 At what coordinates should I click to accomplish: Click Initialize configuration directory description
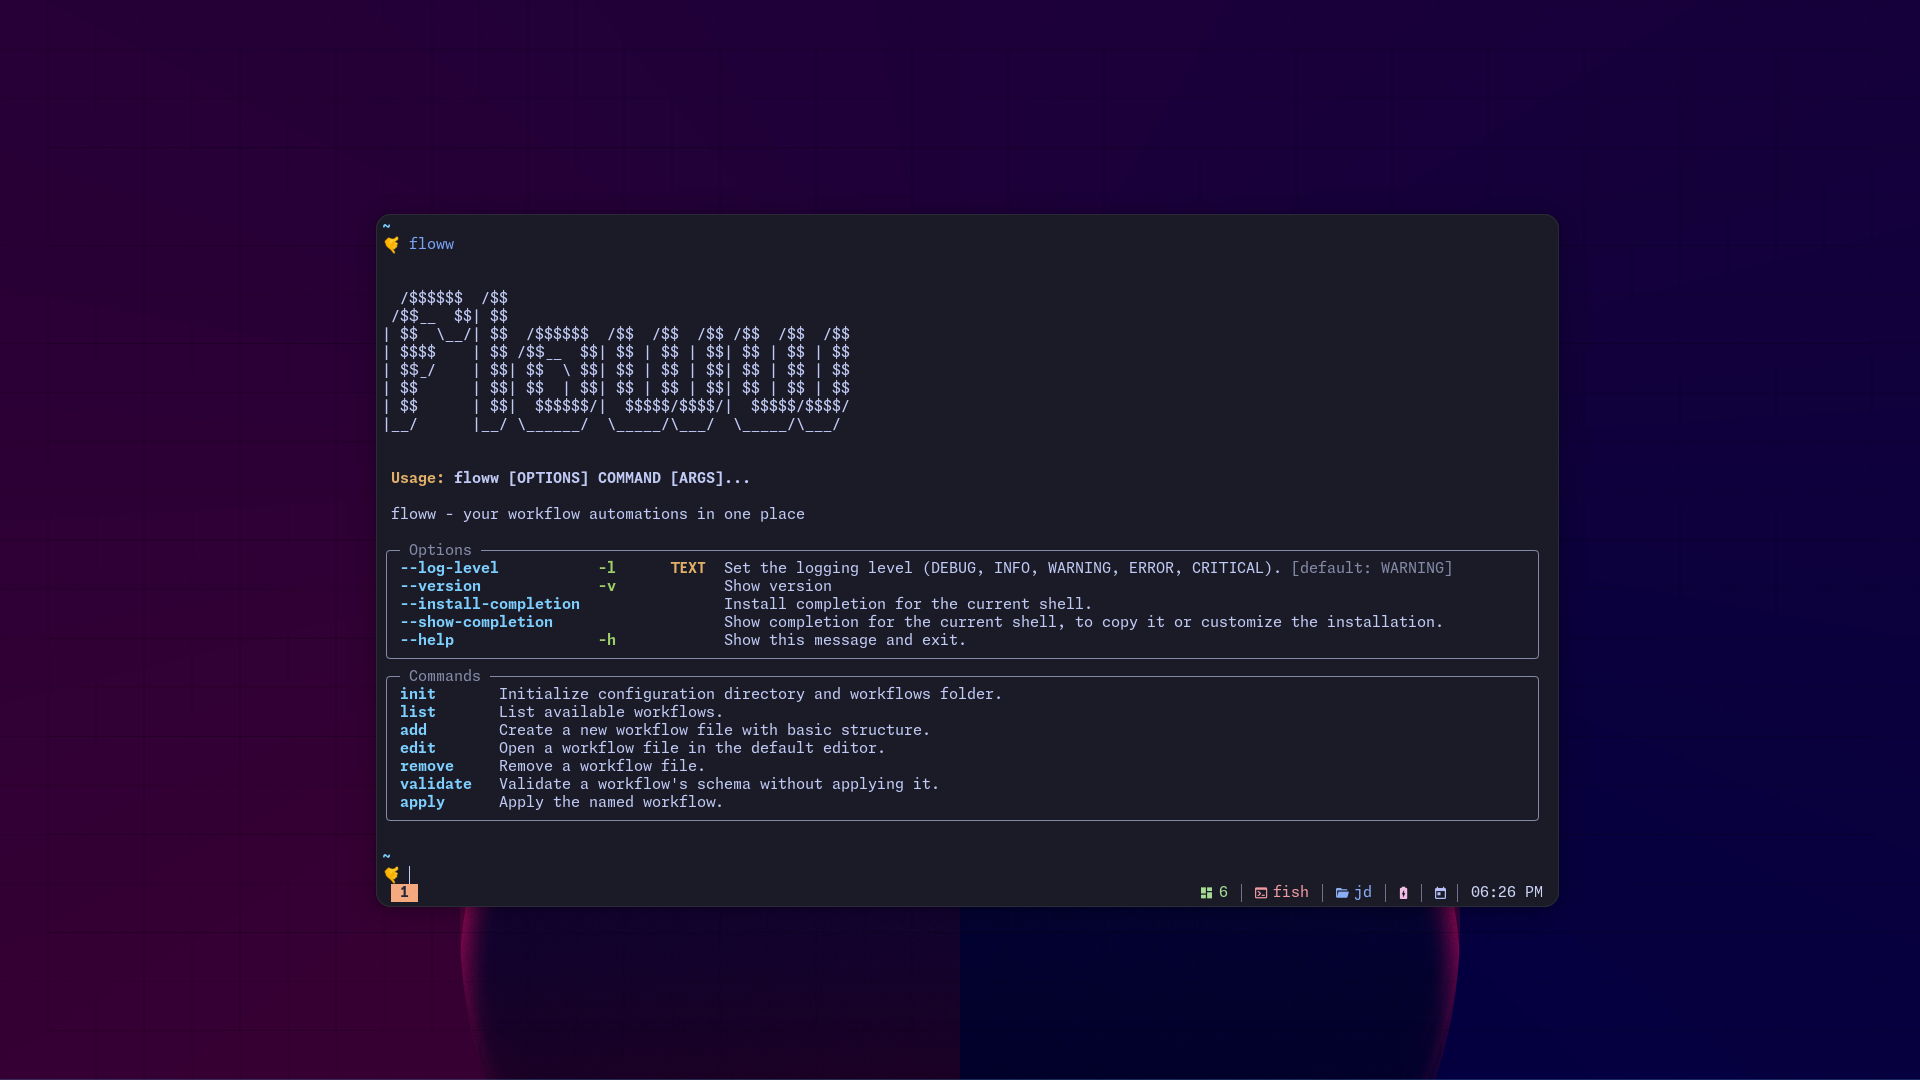click(750, 694)
